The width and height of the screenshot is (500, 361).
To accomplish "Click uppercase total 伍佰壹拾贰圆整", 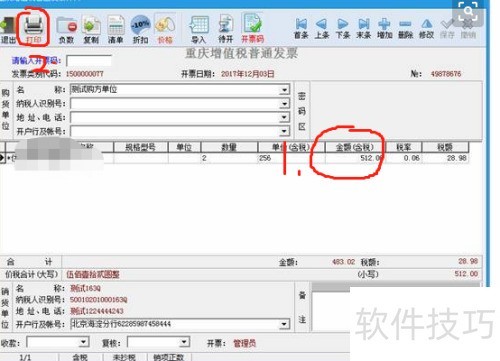I will (x=93, y=274).
